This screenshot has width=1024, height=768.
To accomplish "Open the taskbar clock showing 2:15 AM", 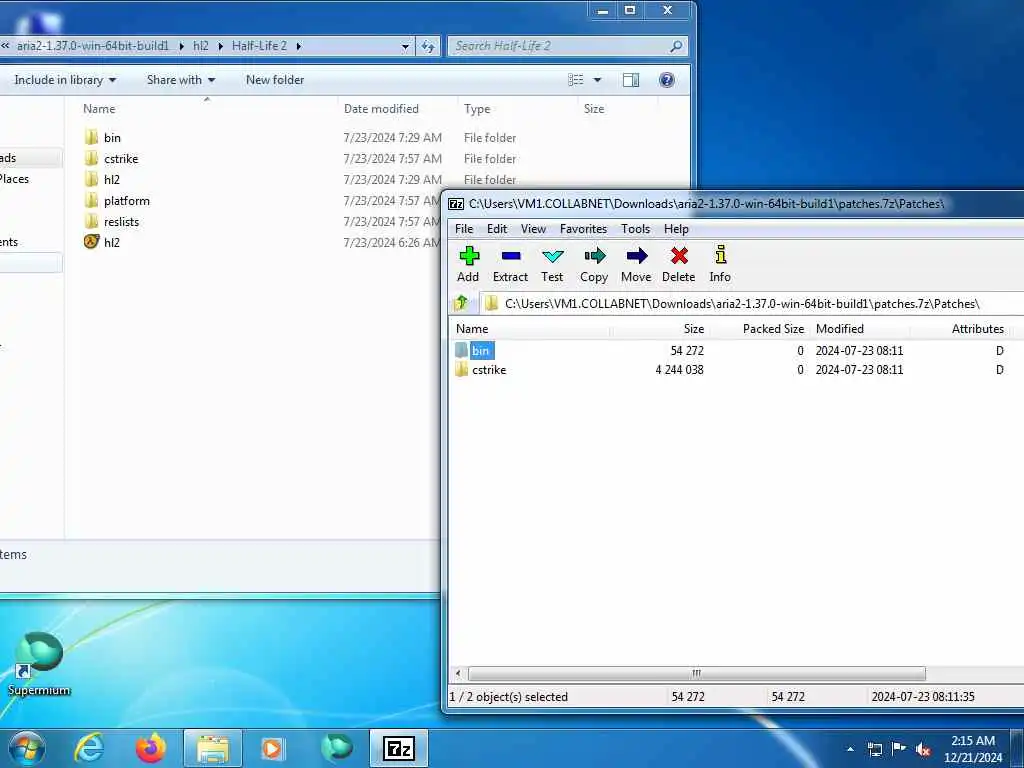I will pos(972,749).
